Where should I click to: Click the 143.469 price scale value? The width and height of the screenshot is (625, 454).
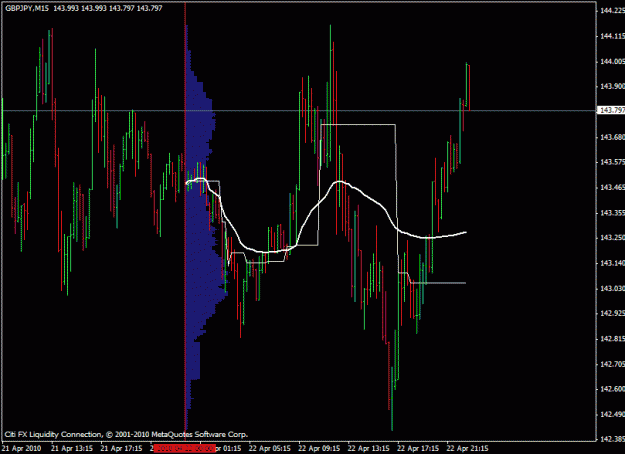click(x=612, y=187)
